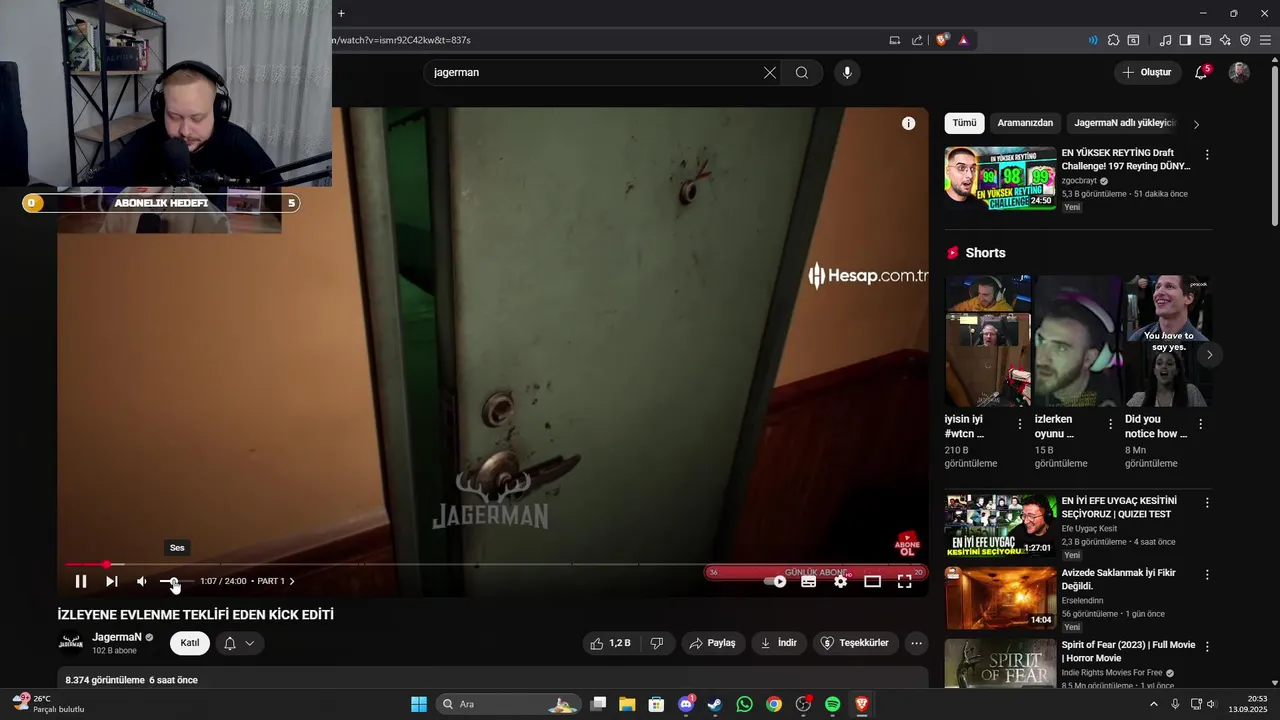Pause the video playback
Viewport: 1280px width, 720px height.
[x=81, y=581]
